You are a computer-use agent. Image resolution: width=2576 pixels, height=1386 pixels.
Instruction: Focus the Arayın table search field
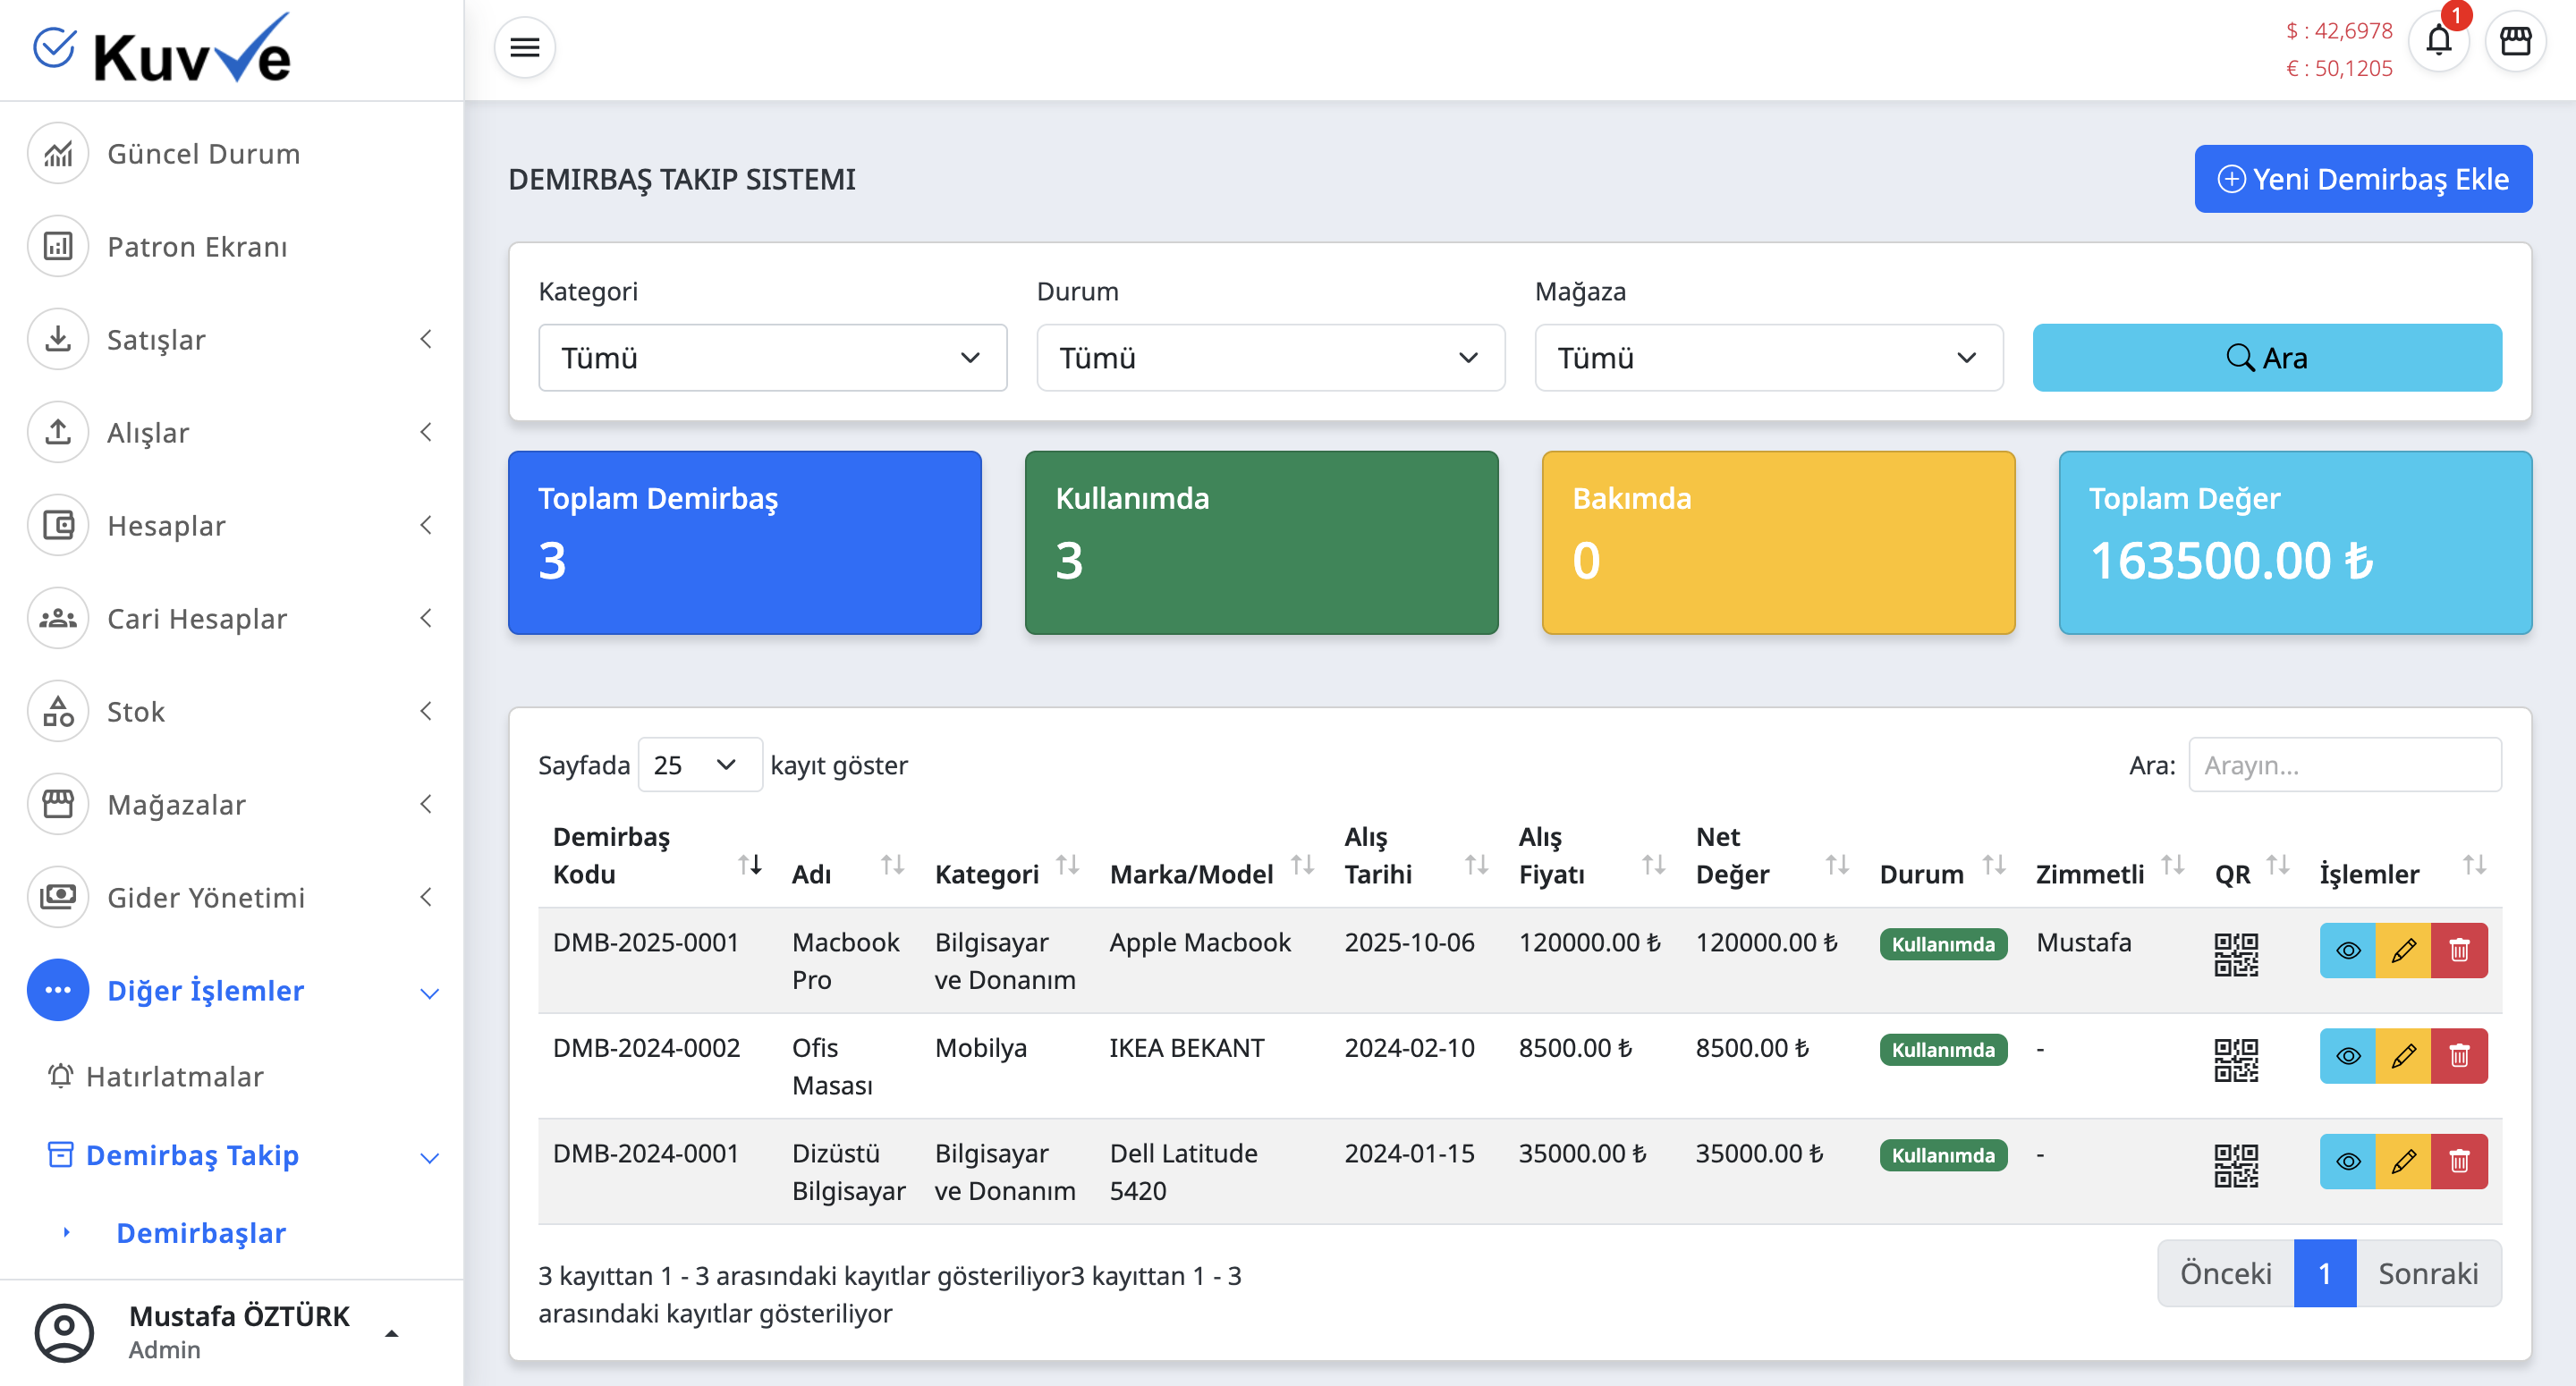[2344, 765]
